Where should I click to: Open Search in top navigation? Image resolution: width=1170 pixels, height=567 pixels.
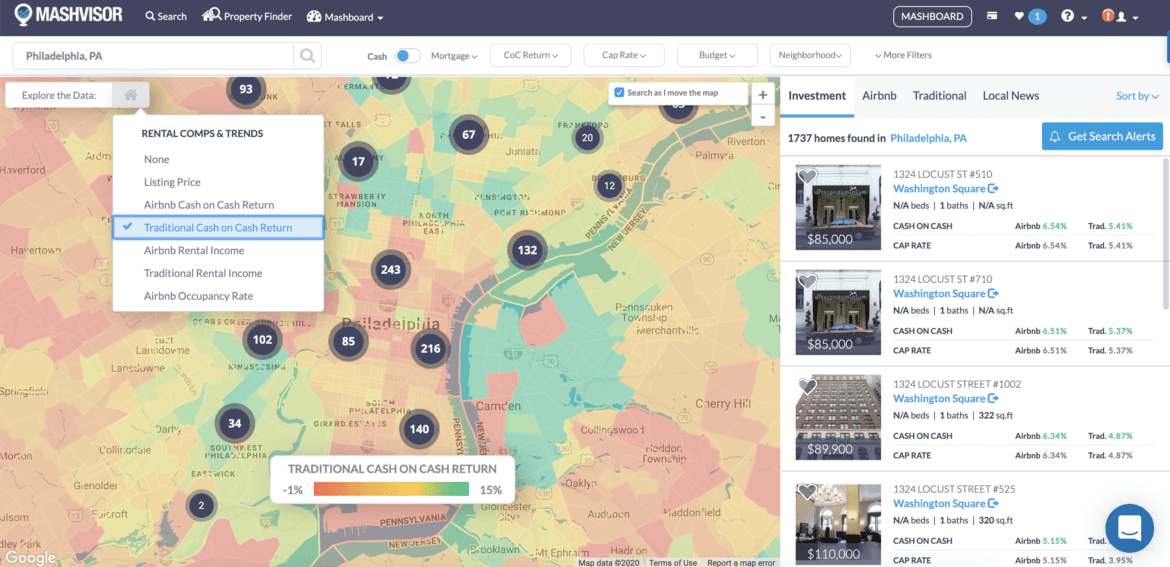[x=166, y=16]
